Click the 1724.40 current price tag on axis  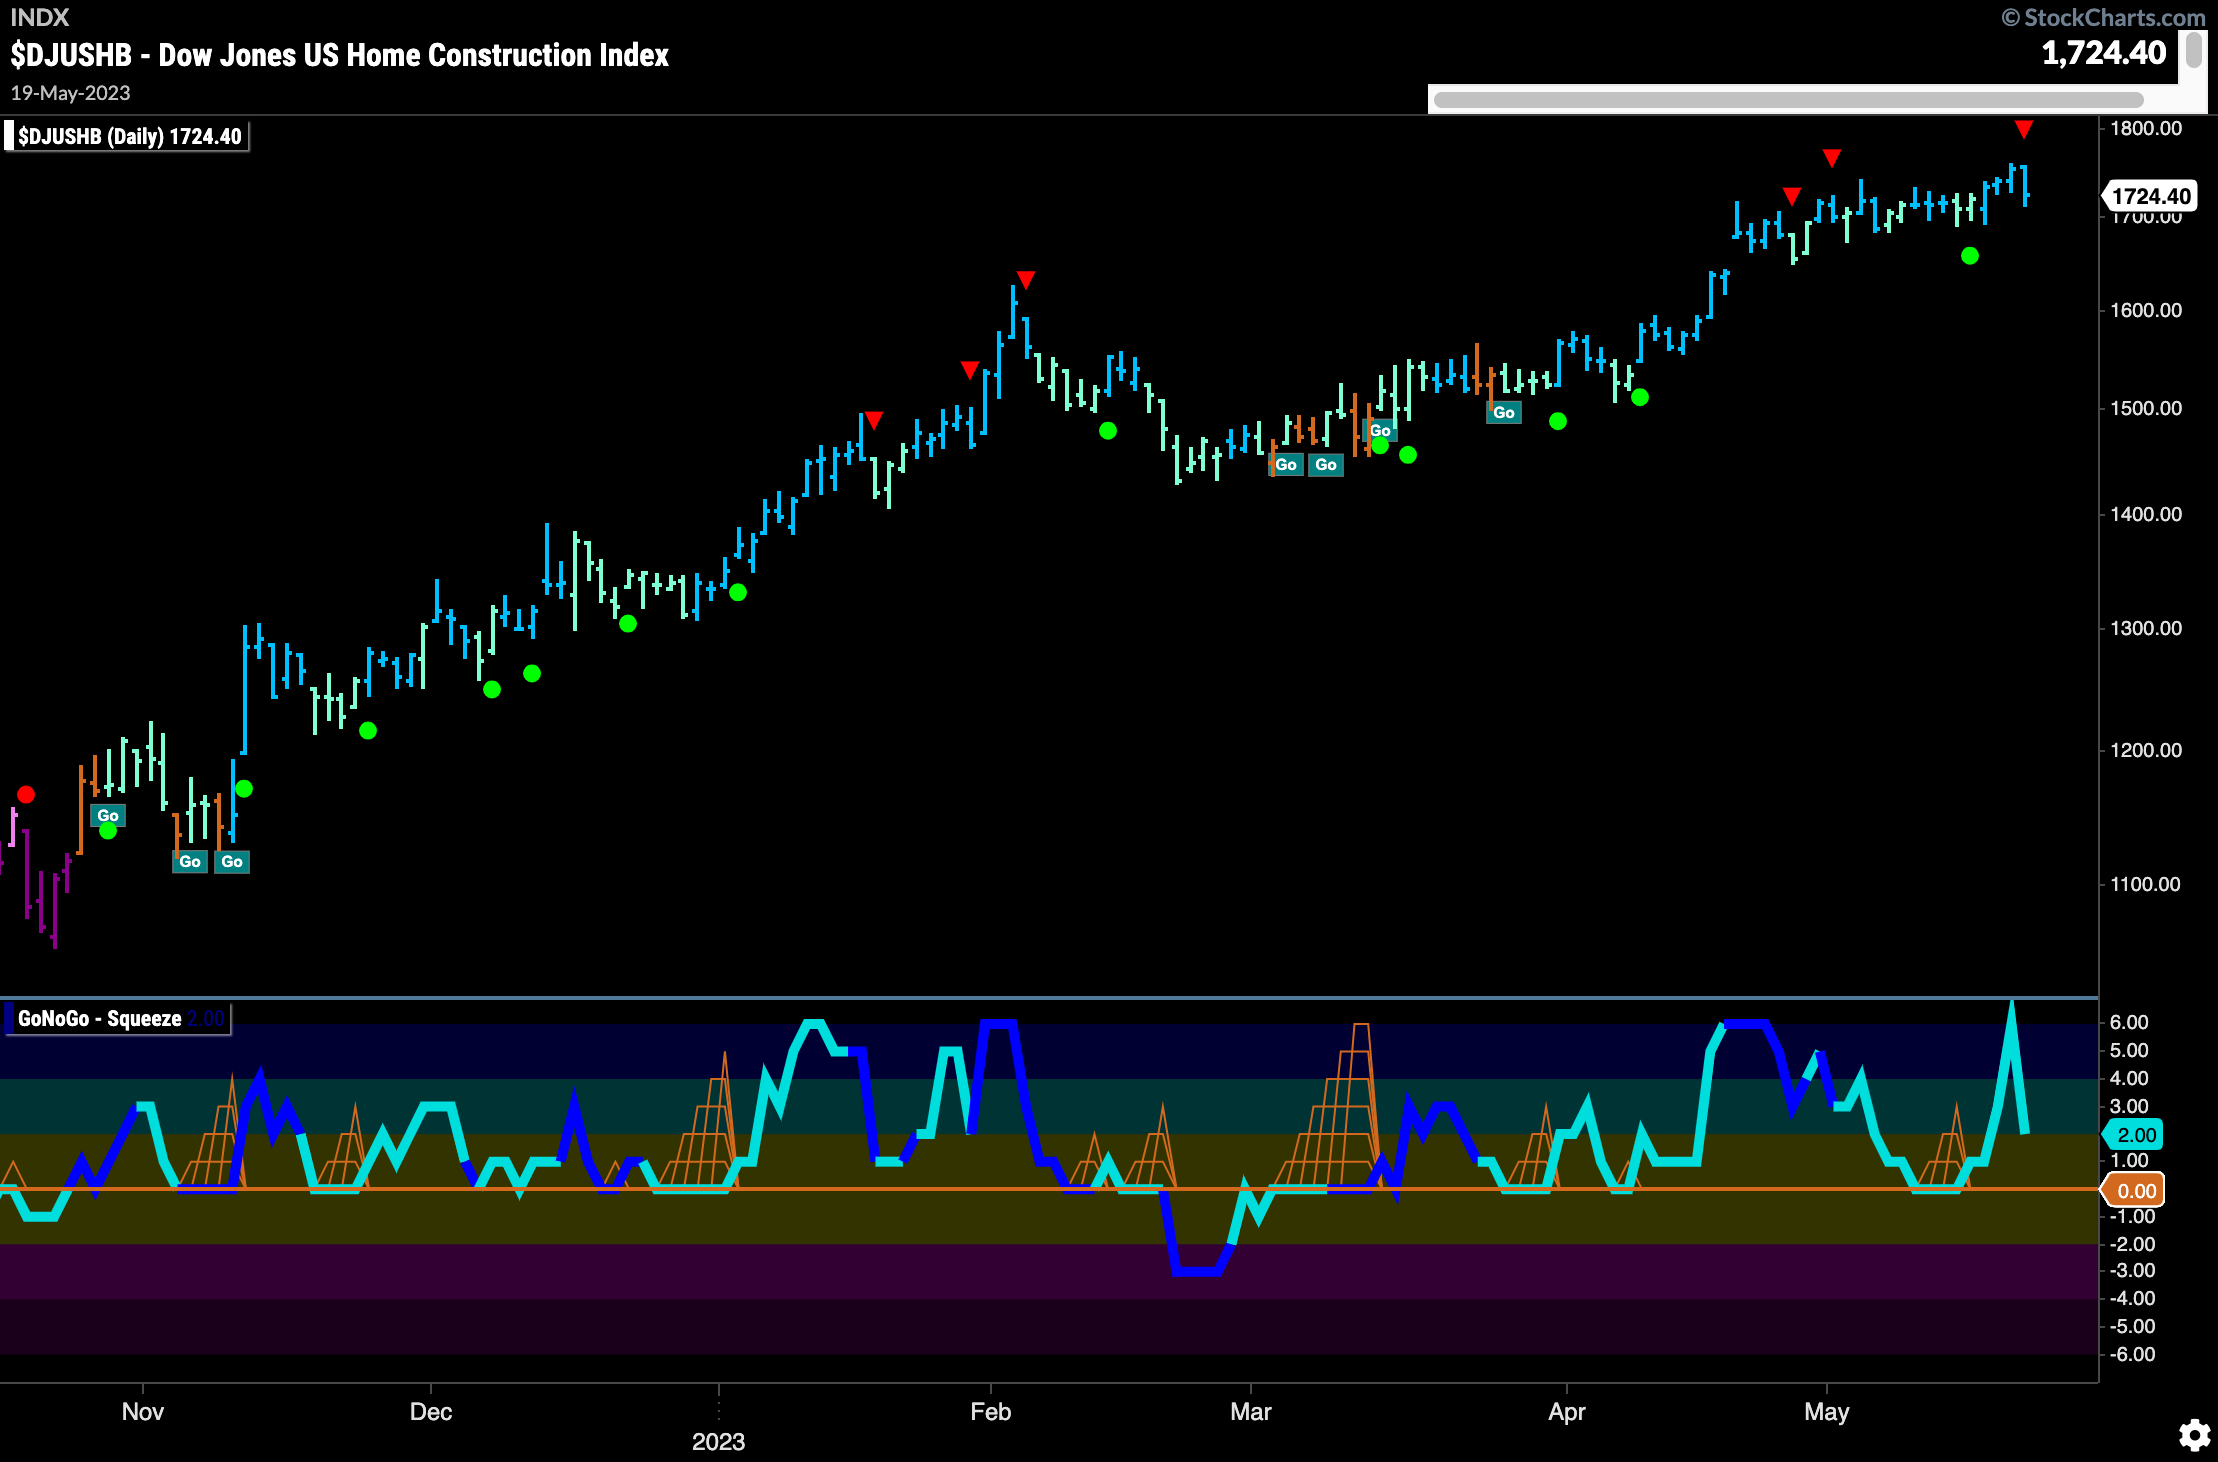2150,196
